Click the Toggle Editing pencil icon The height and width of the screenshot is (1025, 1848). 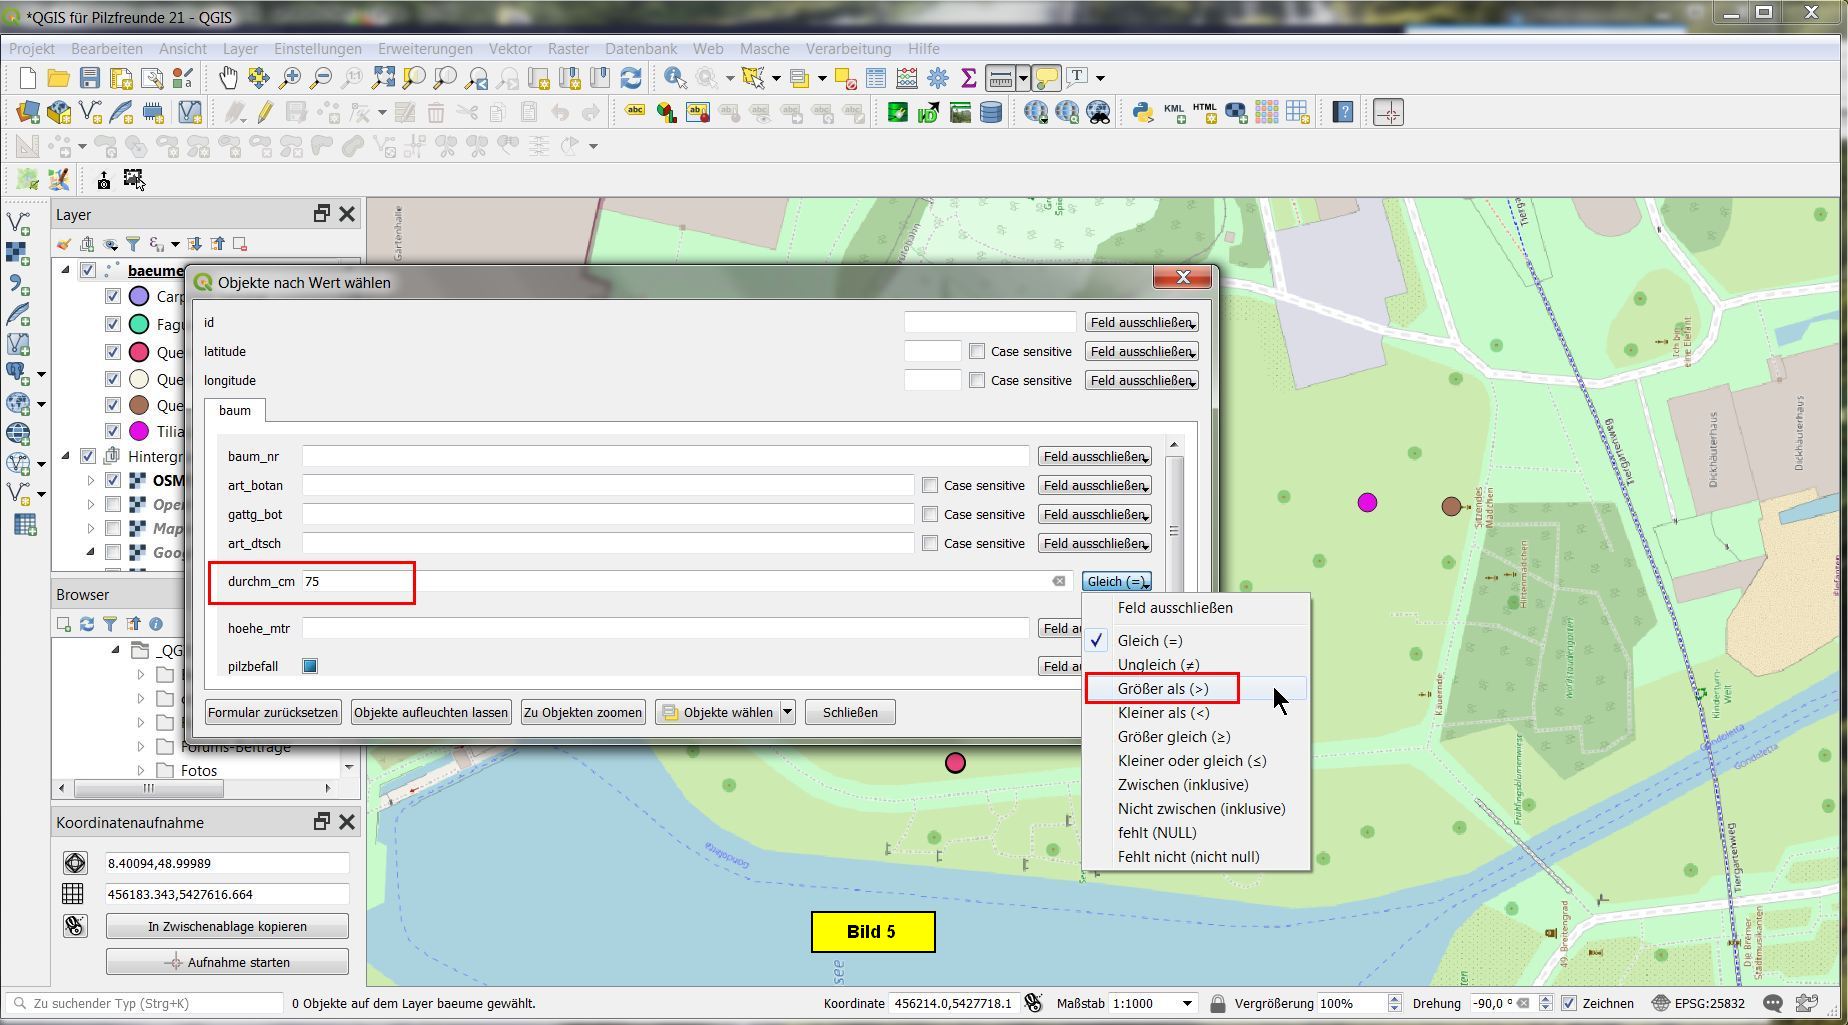pyautogui.click(x=265, y=113)
